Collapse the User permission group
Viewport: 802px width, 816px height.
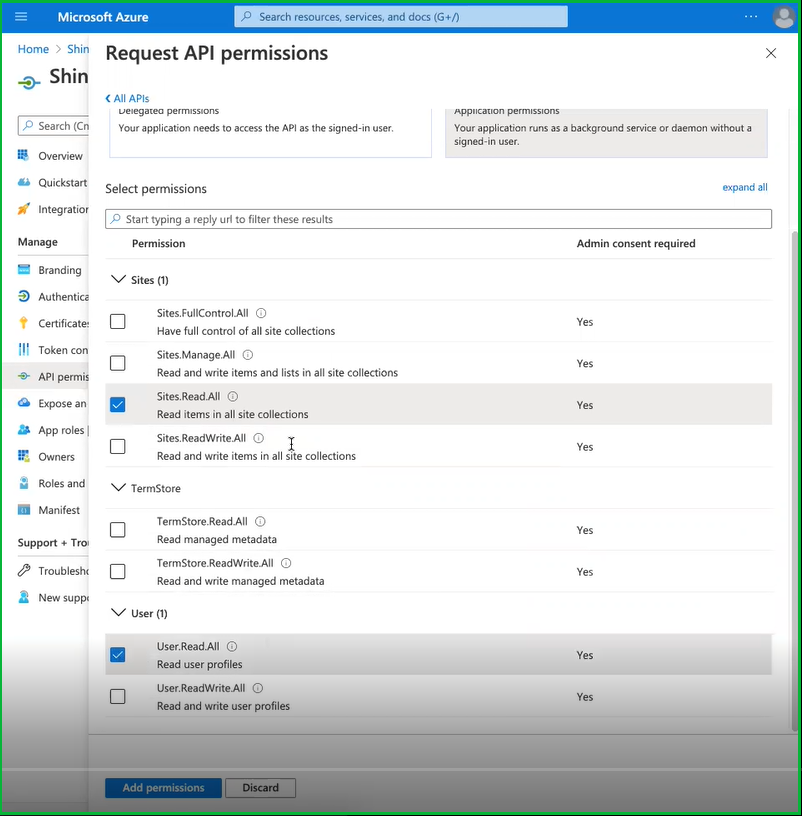pyautogui.click(x=119, y=613)
